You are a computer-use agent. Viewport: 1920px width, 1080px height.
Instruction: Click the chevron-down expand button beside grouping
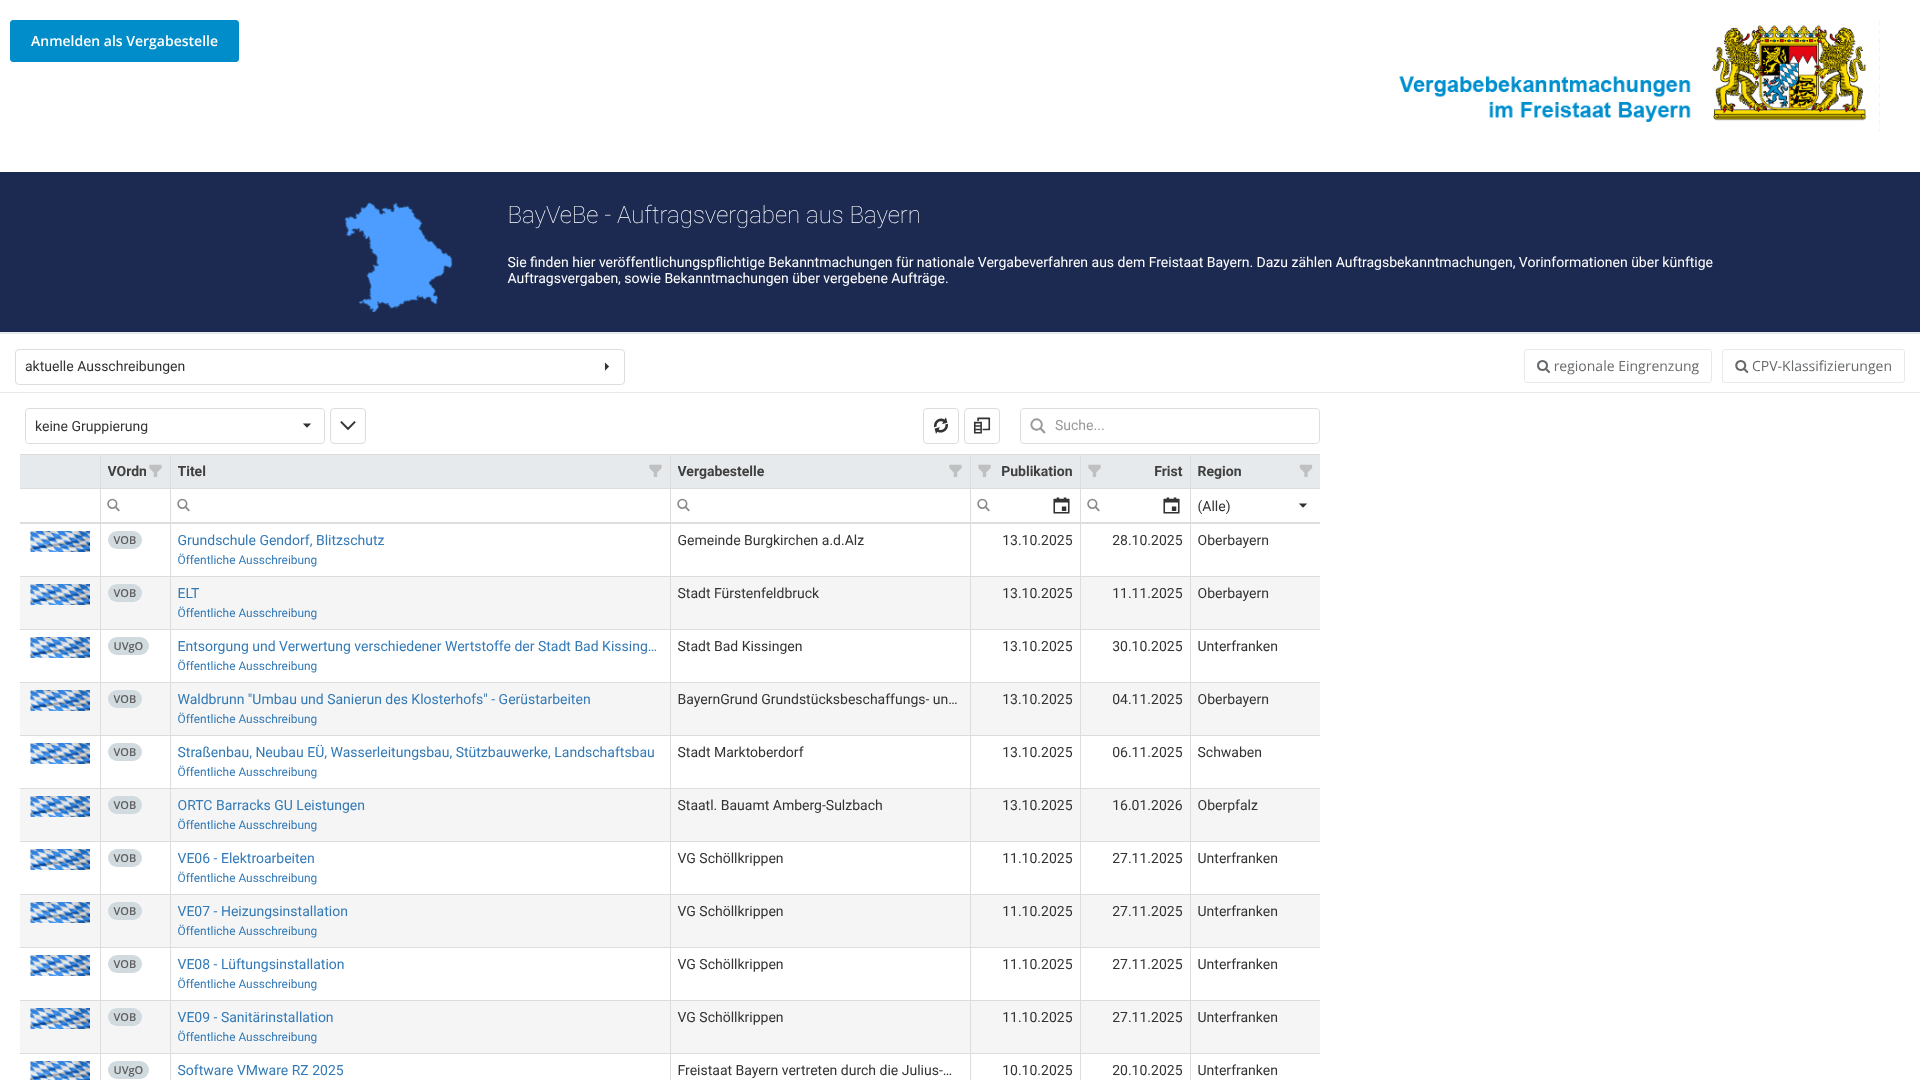[x=348, y=426]
